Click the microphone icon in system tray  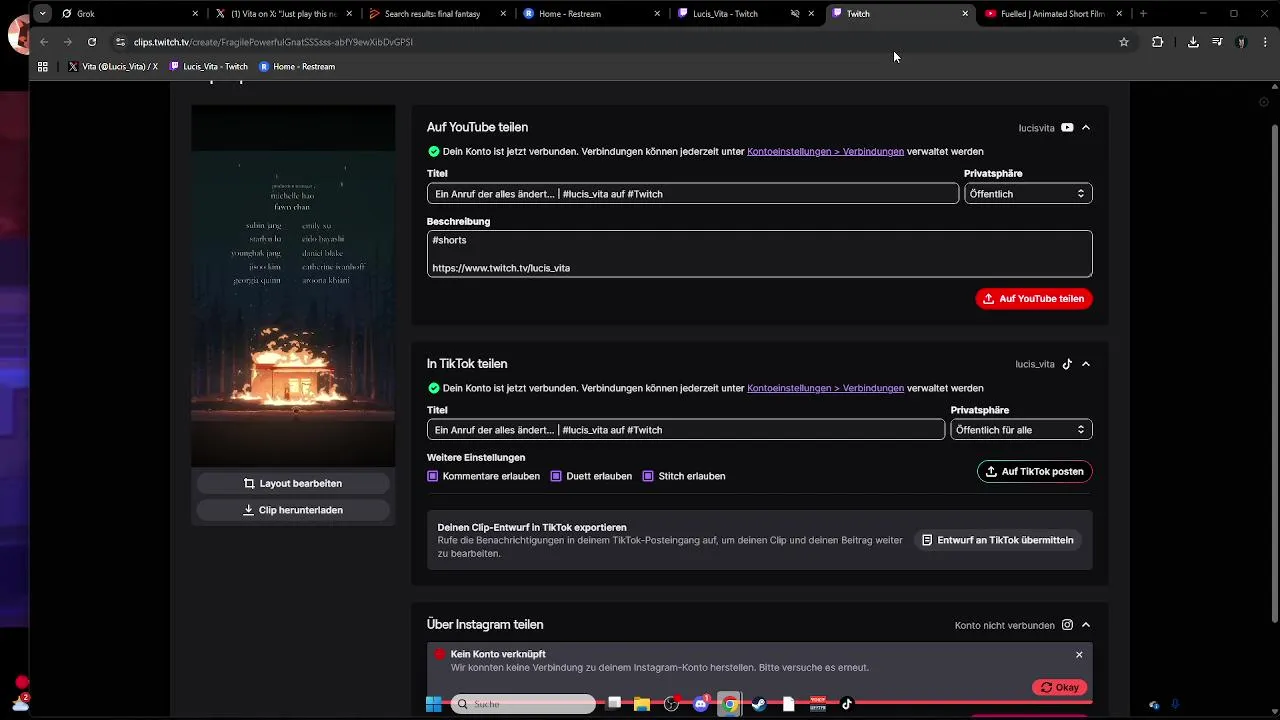(x=1176, y=704)
